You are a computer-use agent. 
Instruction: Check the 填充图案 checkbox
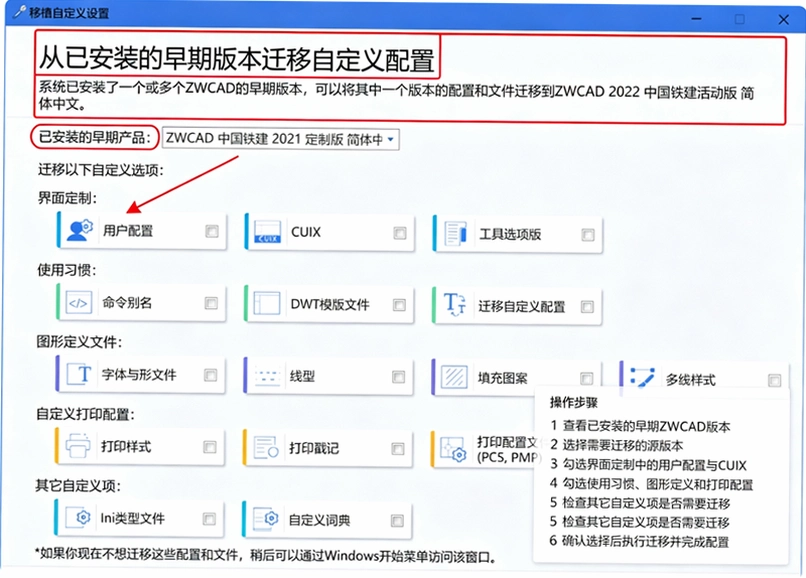587,378
